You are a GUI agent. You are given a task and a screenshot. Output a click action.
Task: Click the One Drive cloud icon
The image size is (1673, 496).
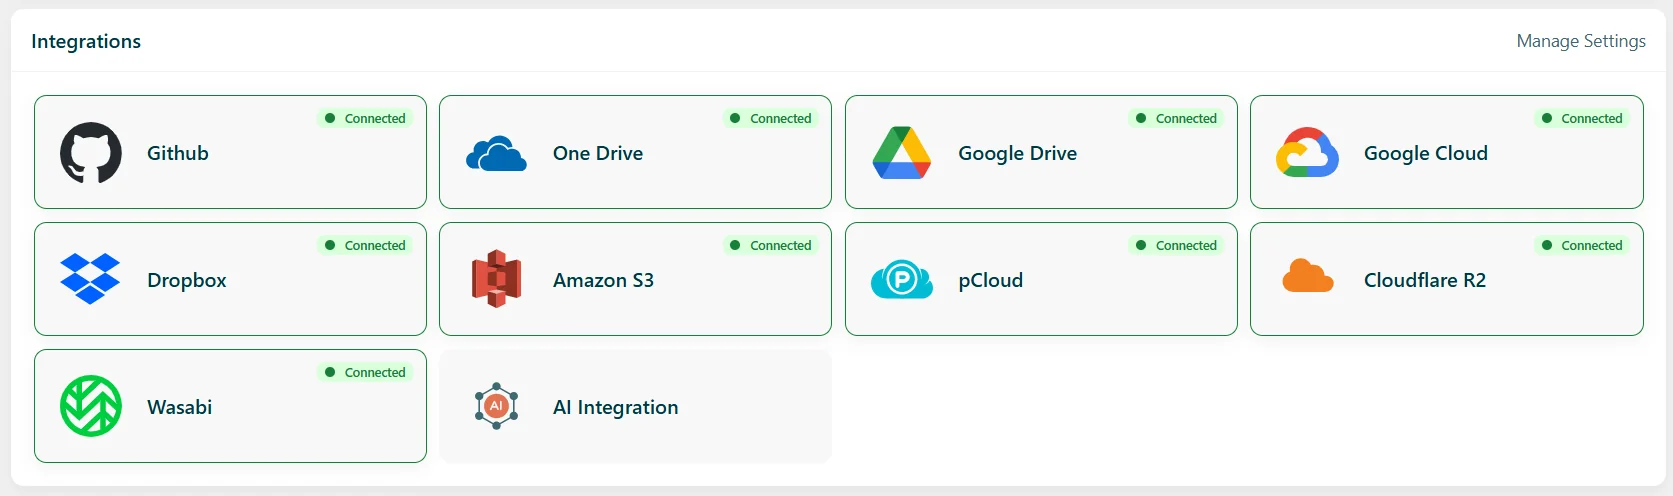pyautogui.click(x=496, y=154)
